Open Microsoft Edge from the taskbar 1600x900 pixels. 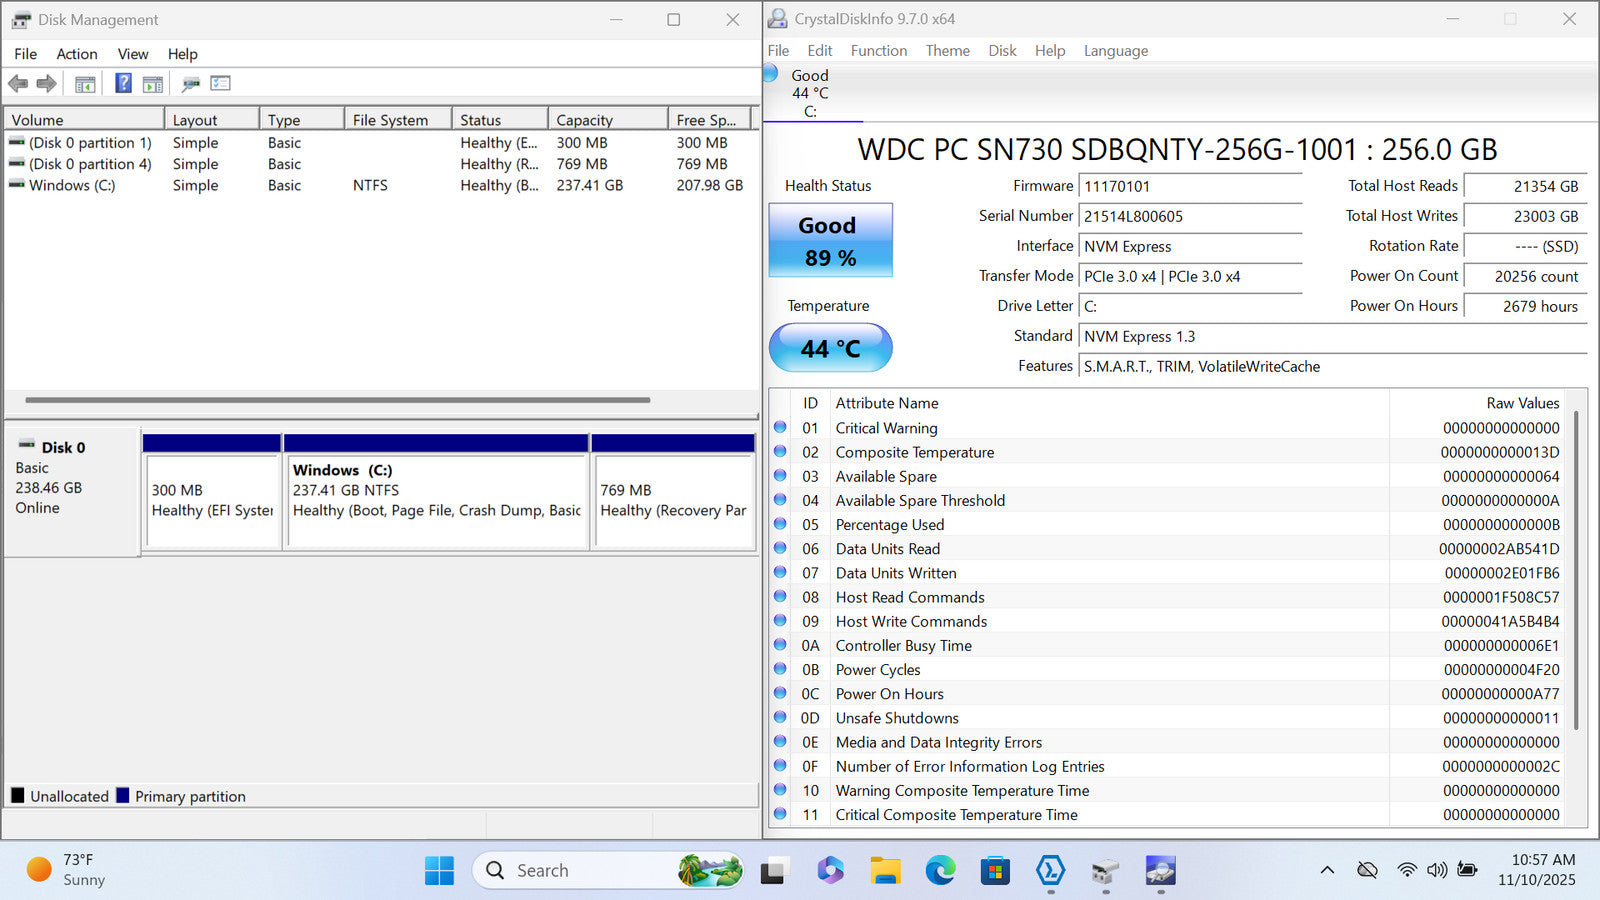940,871
